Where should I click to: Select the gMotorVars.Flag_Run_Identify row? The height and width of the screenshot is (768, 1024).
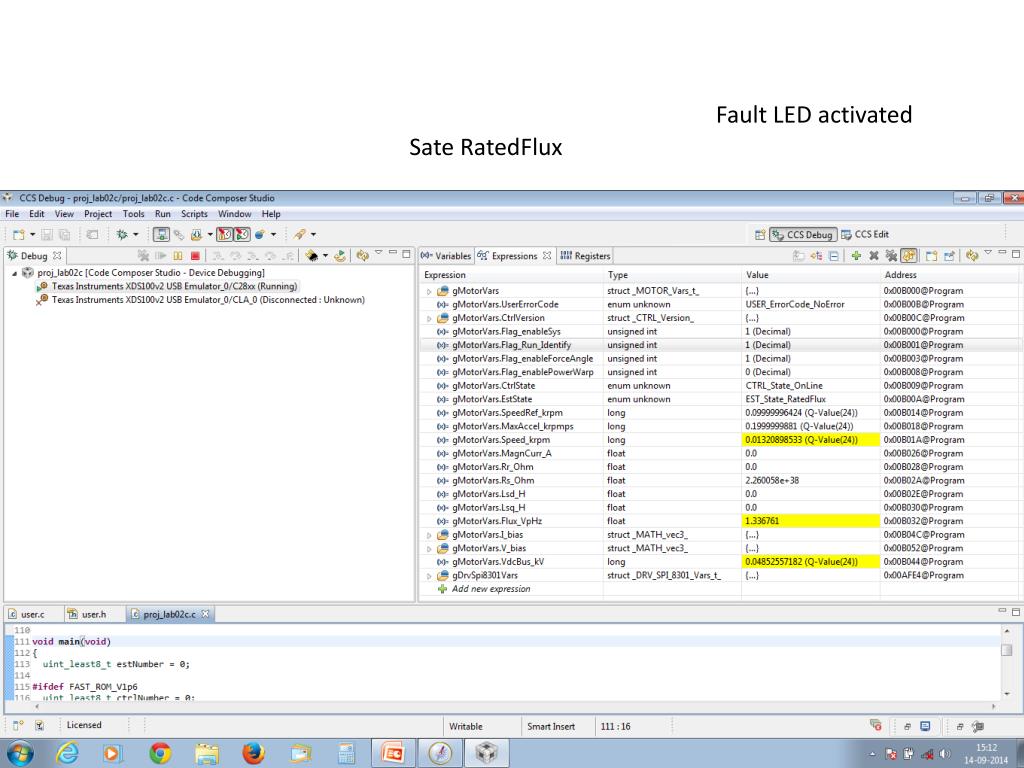tap(721, 345)
